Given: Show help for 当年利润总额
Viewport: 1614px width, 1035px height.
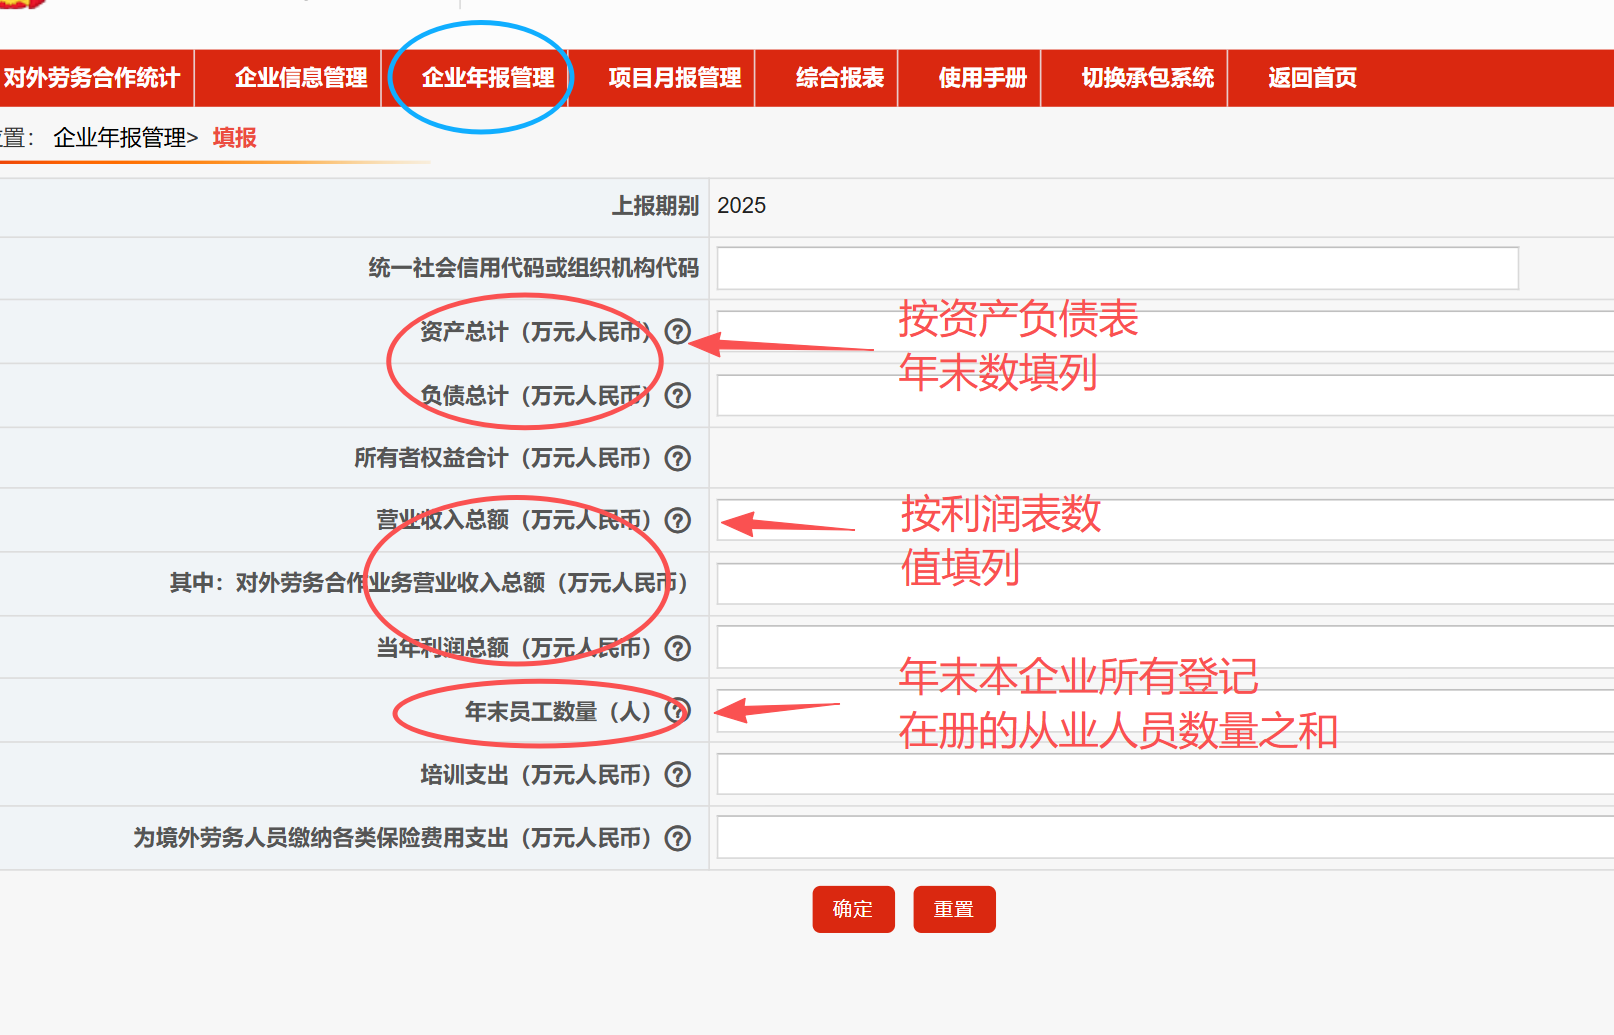Looking at the screenshot, I should pos(678,648).
